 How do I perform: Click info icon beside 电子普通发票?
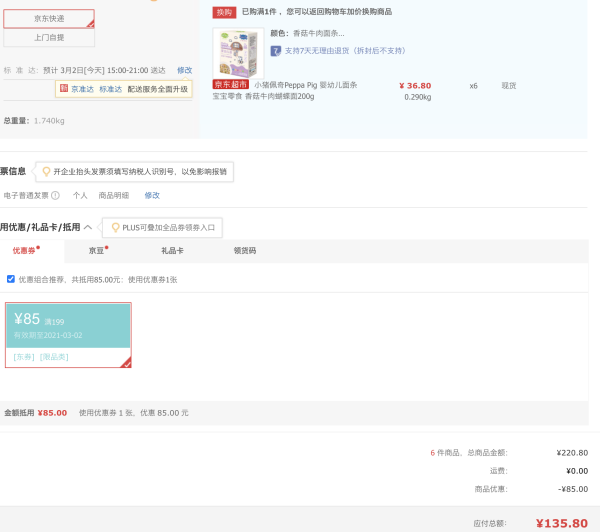coord(55,196)
